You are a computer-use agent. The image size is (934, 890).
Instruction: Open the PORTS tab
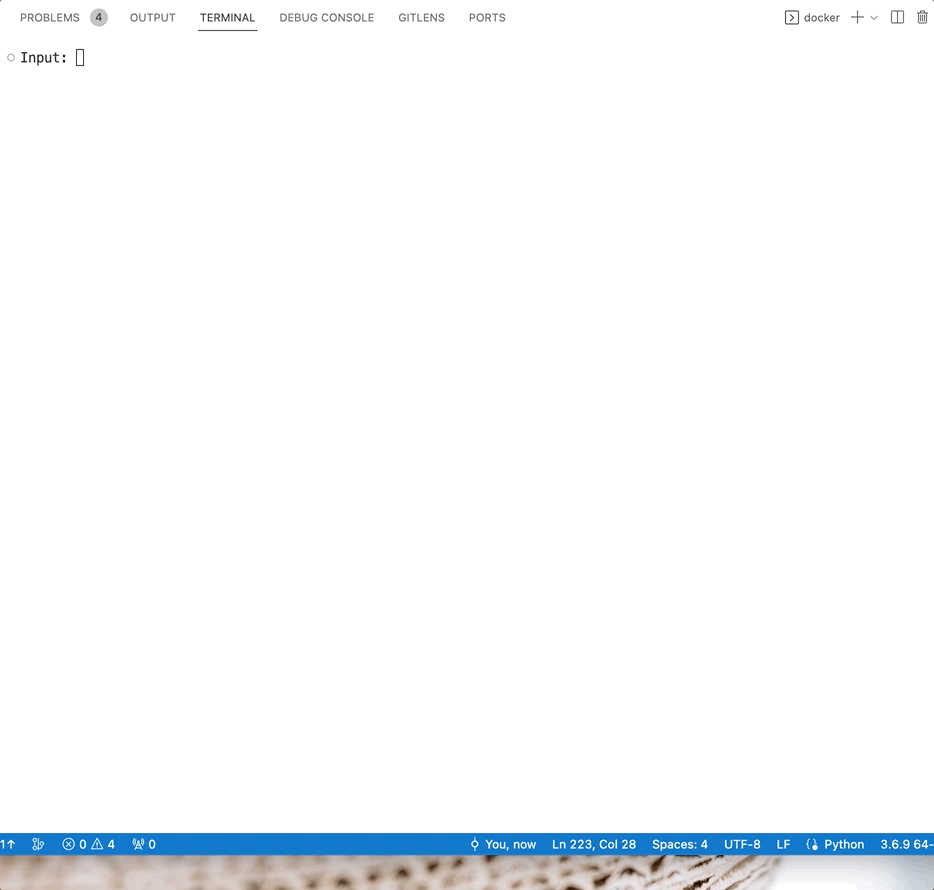[487, 18]
